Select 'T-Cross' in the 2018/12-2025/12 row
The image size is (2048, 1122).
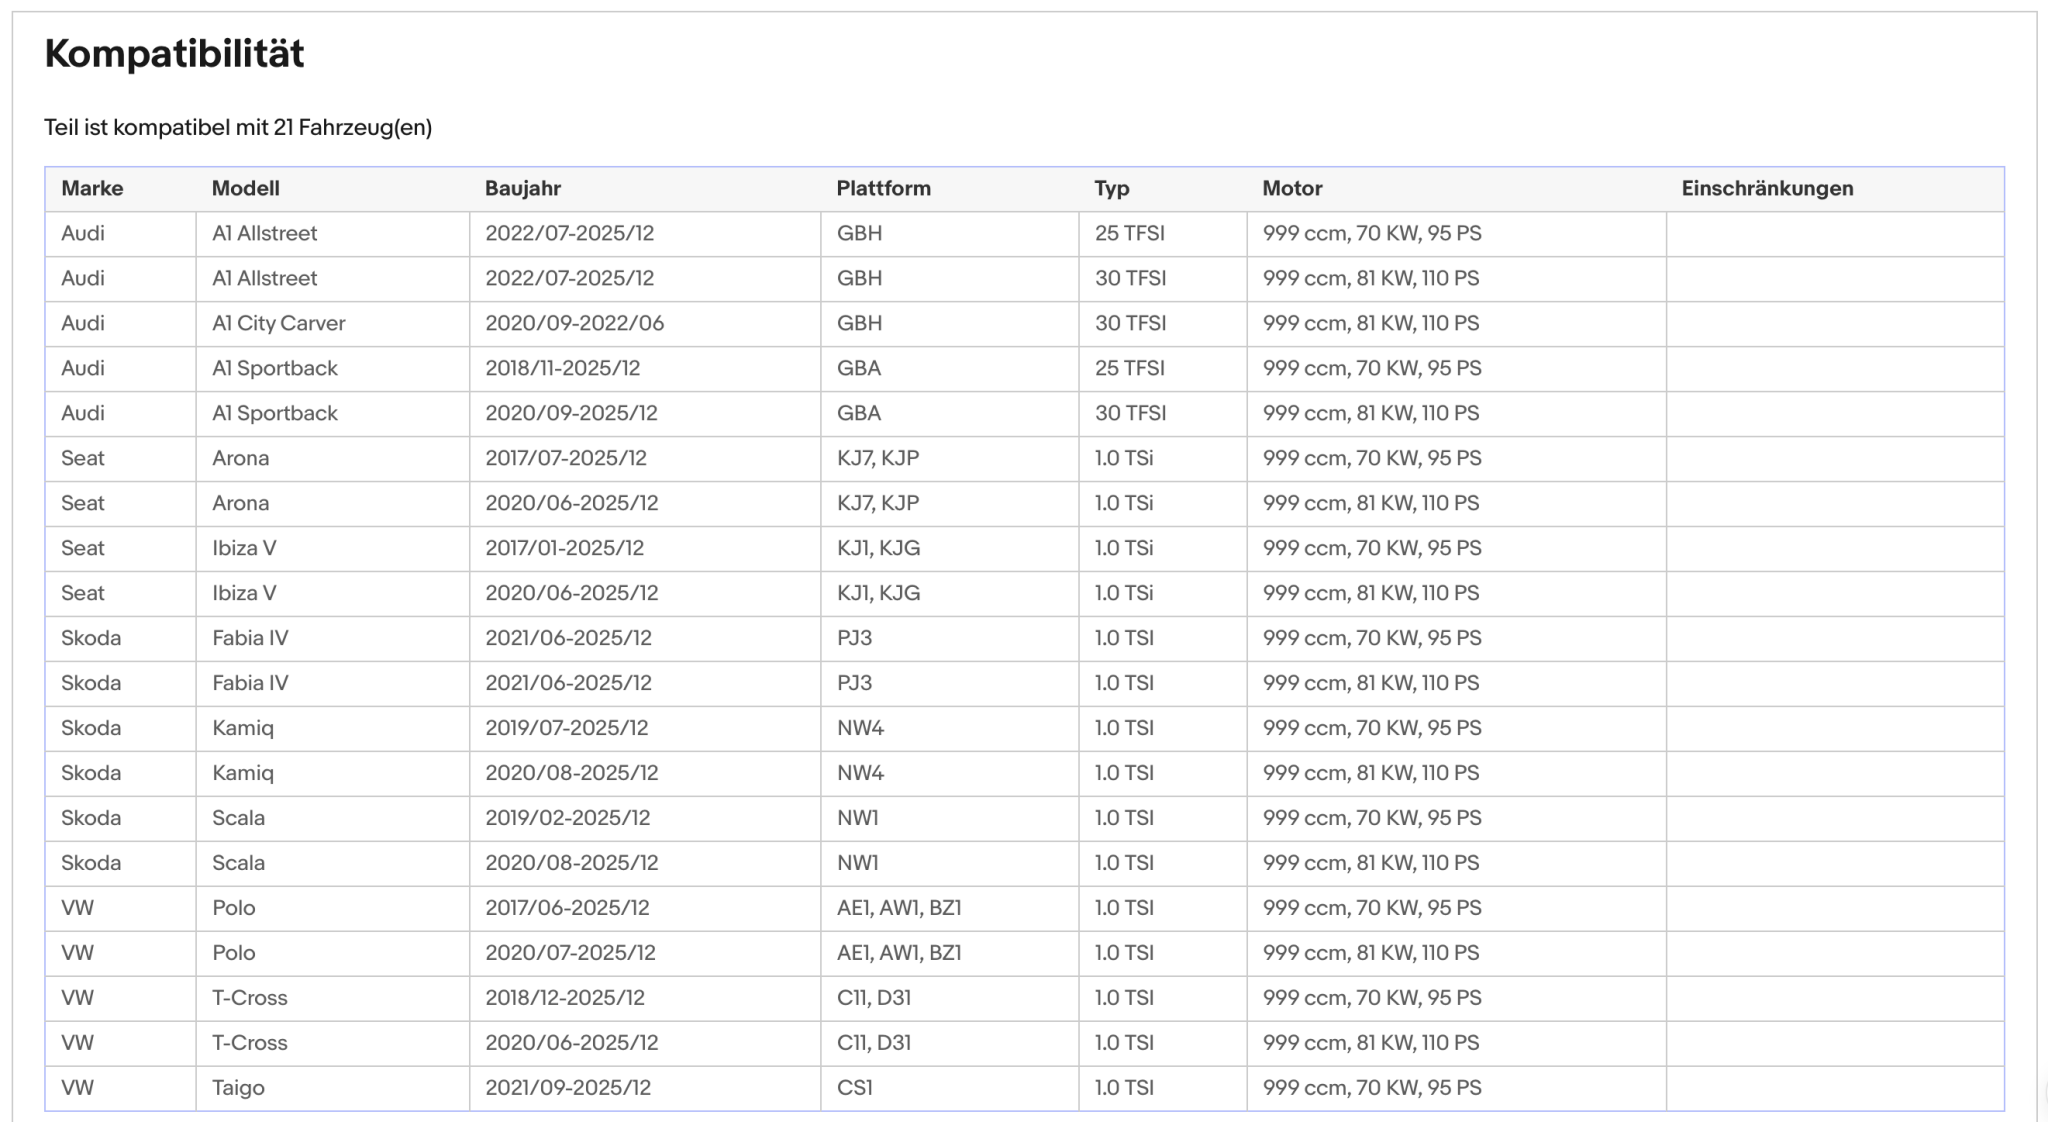click(x=250, y=998)
